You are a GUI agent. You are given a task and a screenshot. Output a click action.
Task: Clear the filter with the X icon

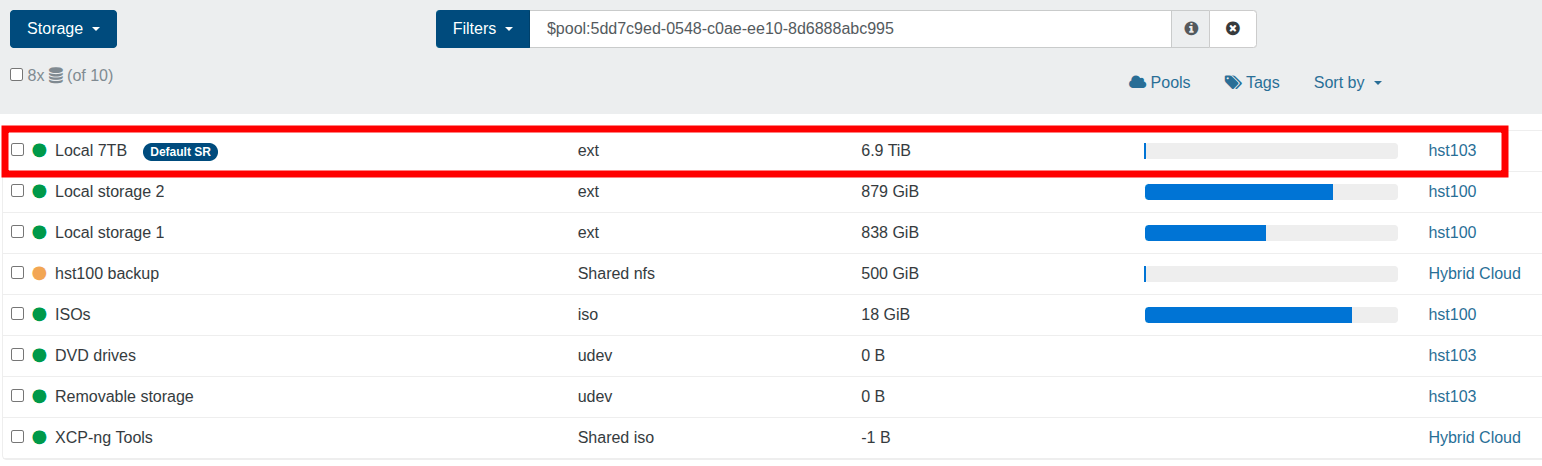tap(1233, 29)
